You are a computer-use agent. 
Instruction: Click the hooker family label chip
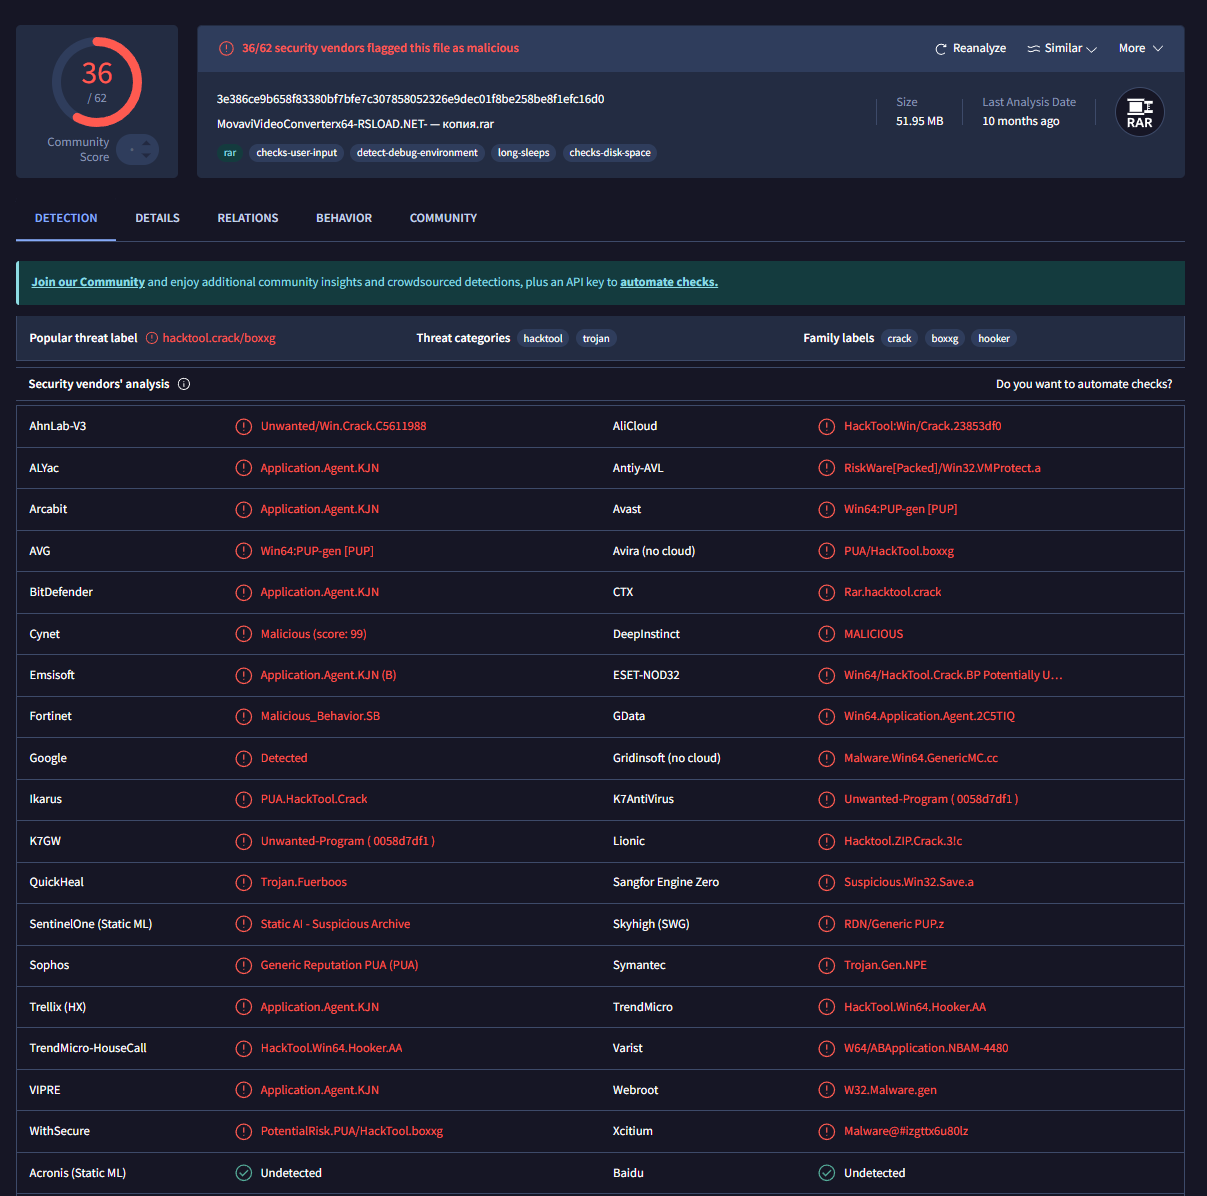(994, 338)
